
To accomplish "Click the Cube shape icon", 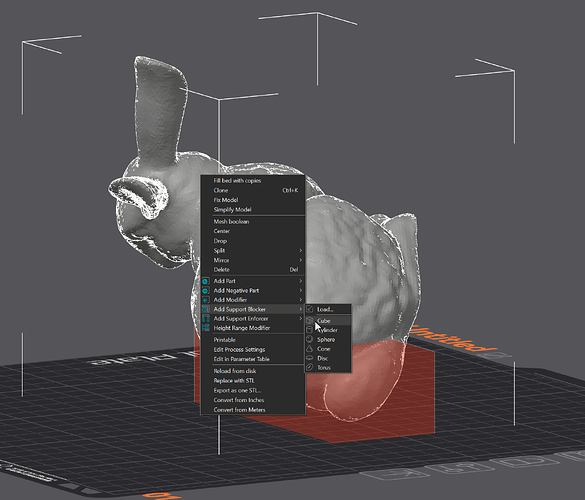I will [310, 321].
